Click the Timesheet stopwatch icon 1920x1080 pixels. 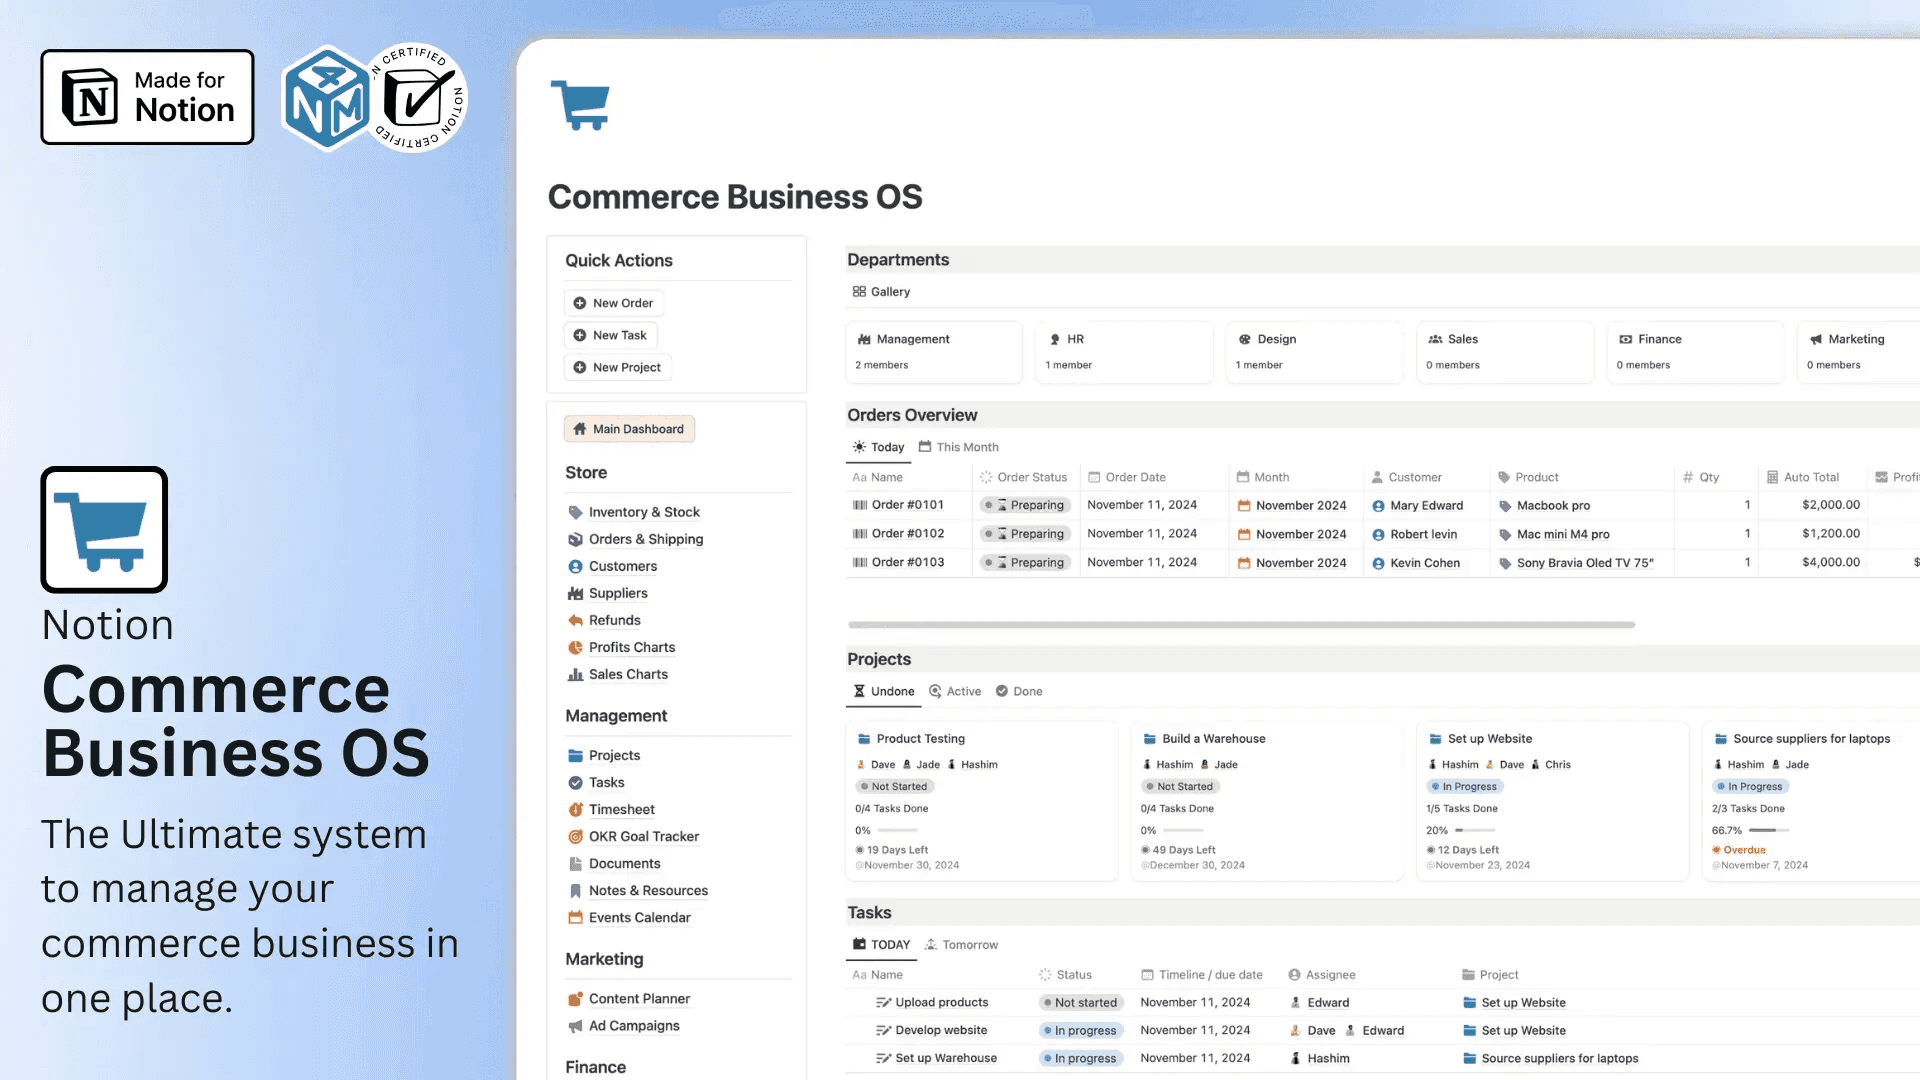tap(575, 810)
